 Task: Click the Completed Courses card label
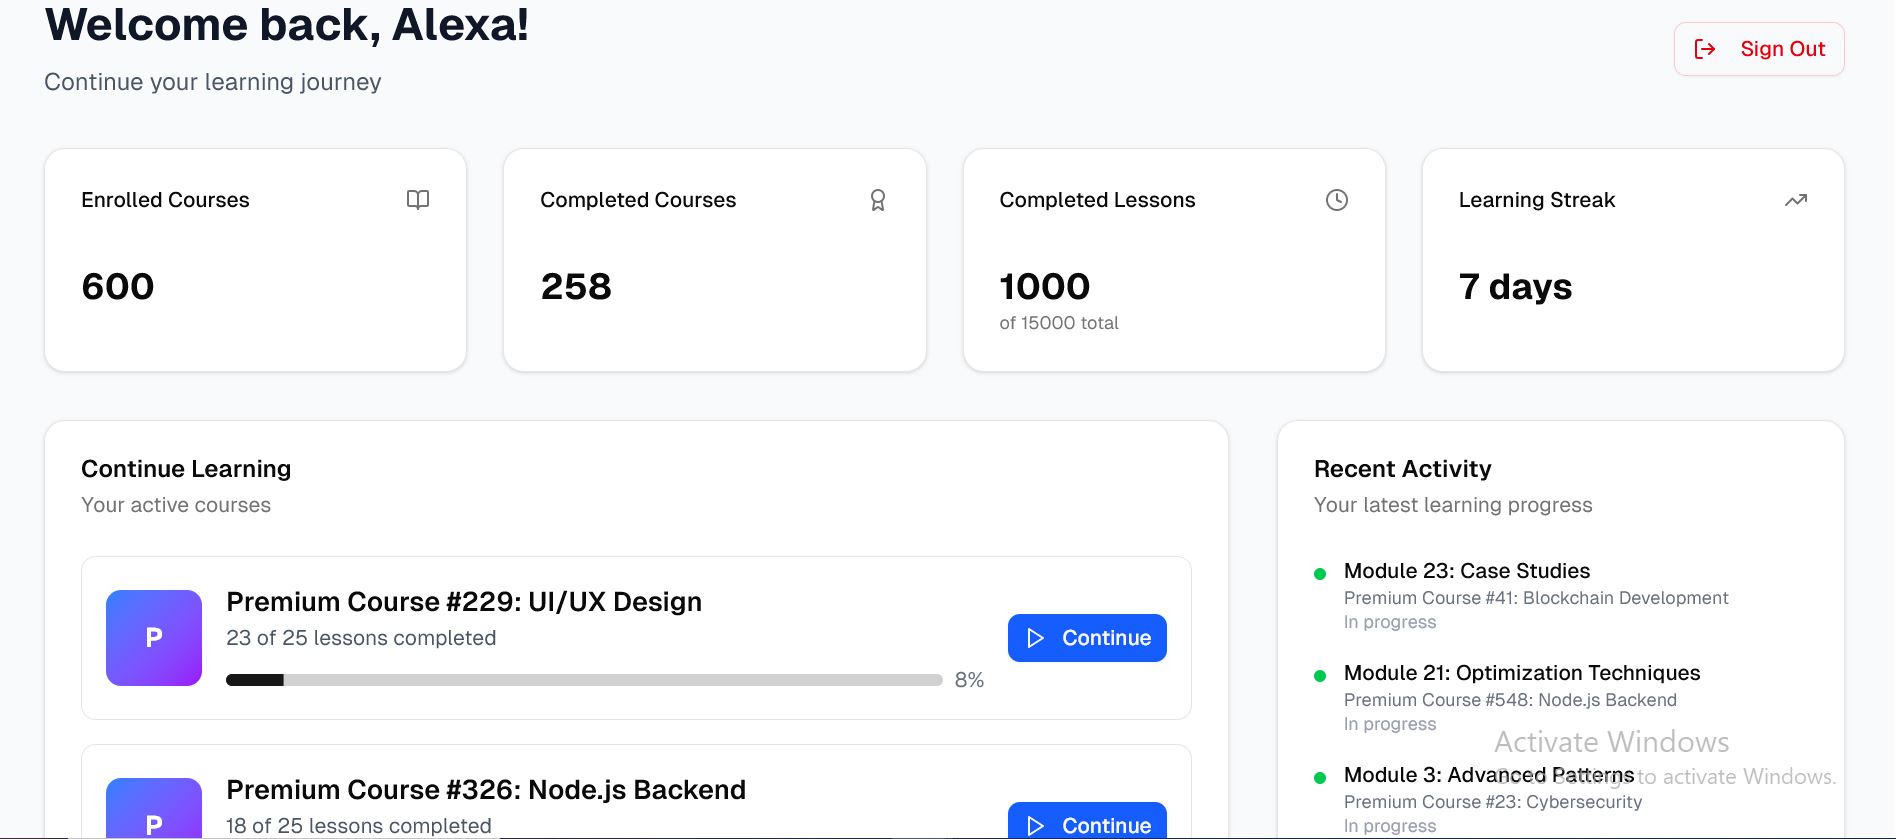coord(638,200)
